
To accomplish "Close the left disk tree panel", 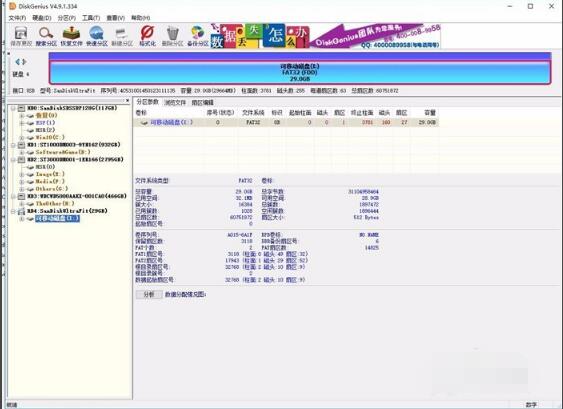I will [x=127, y=101].
